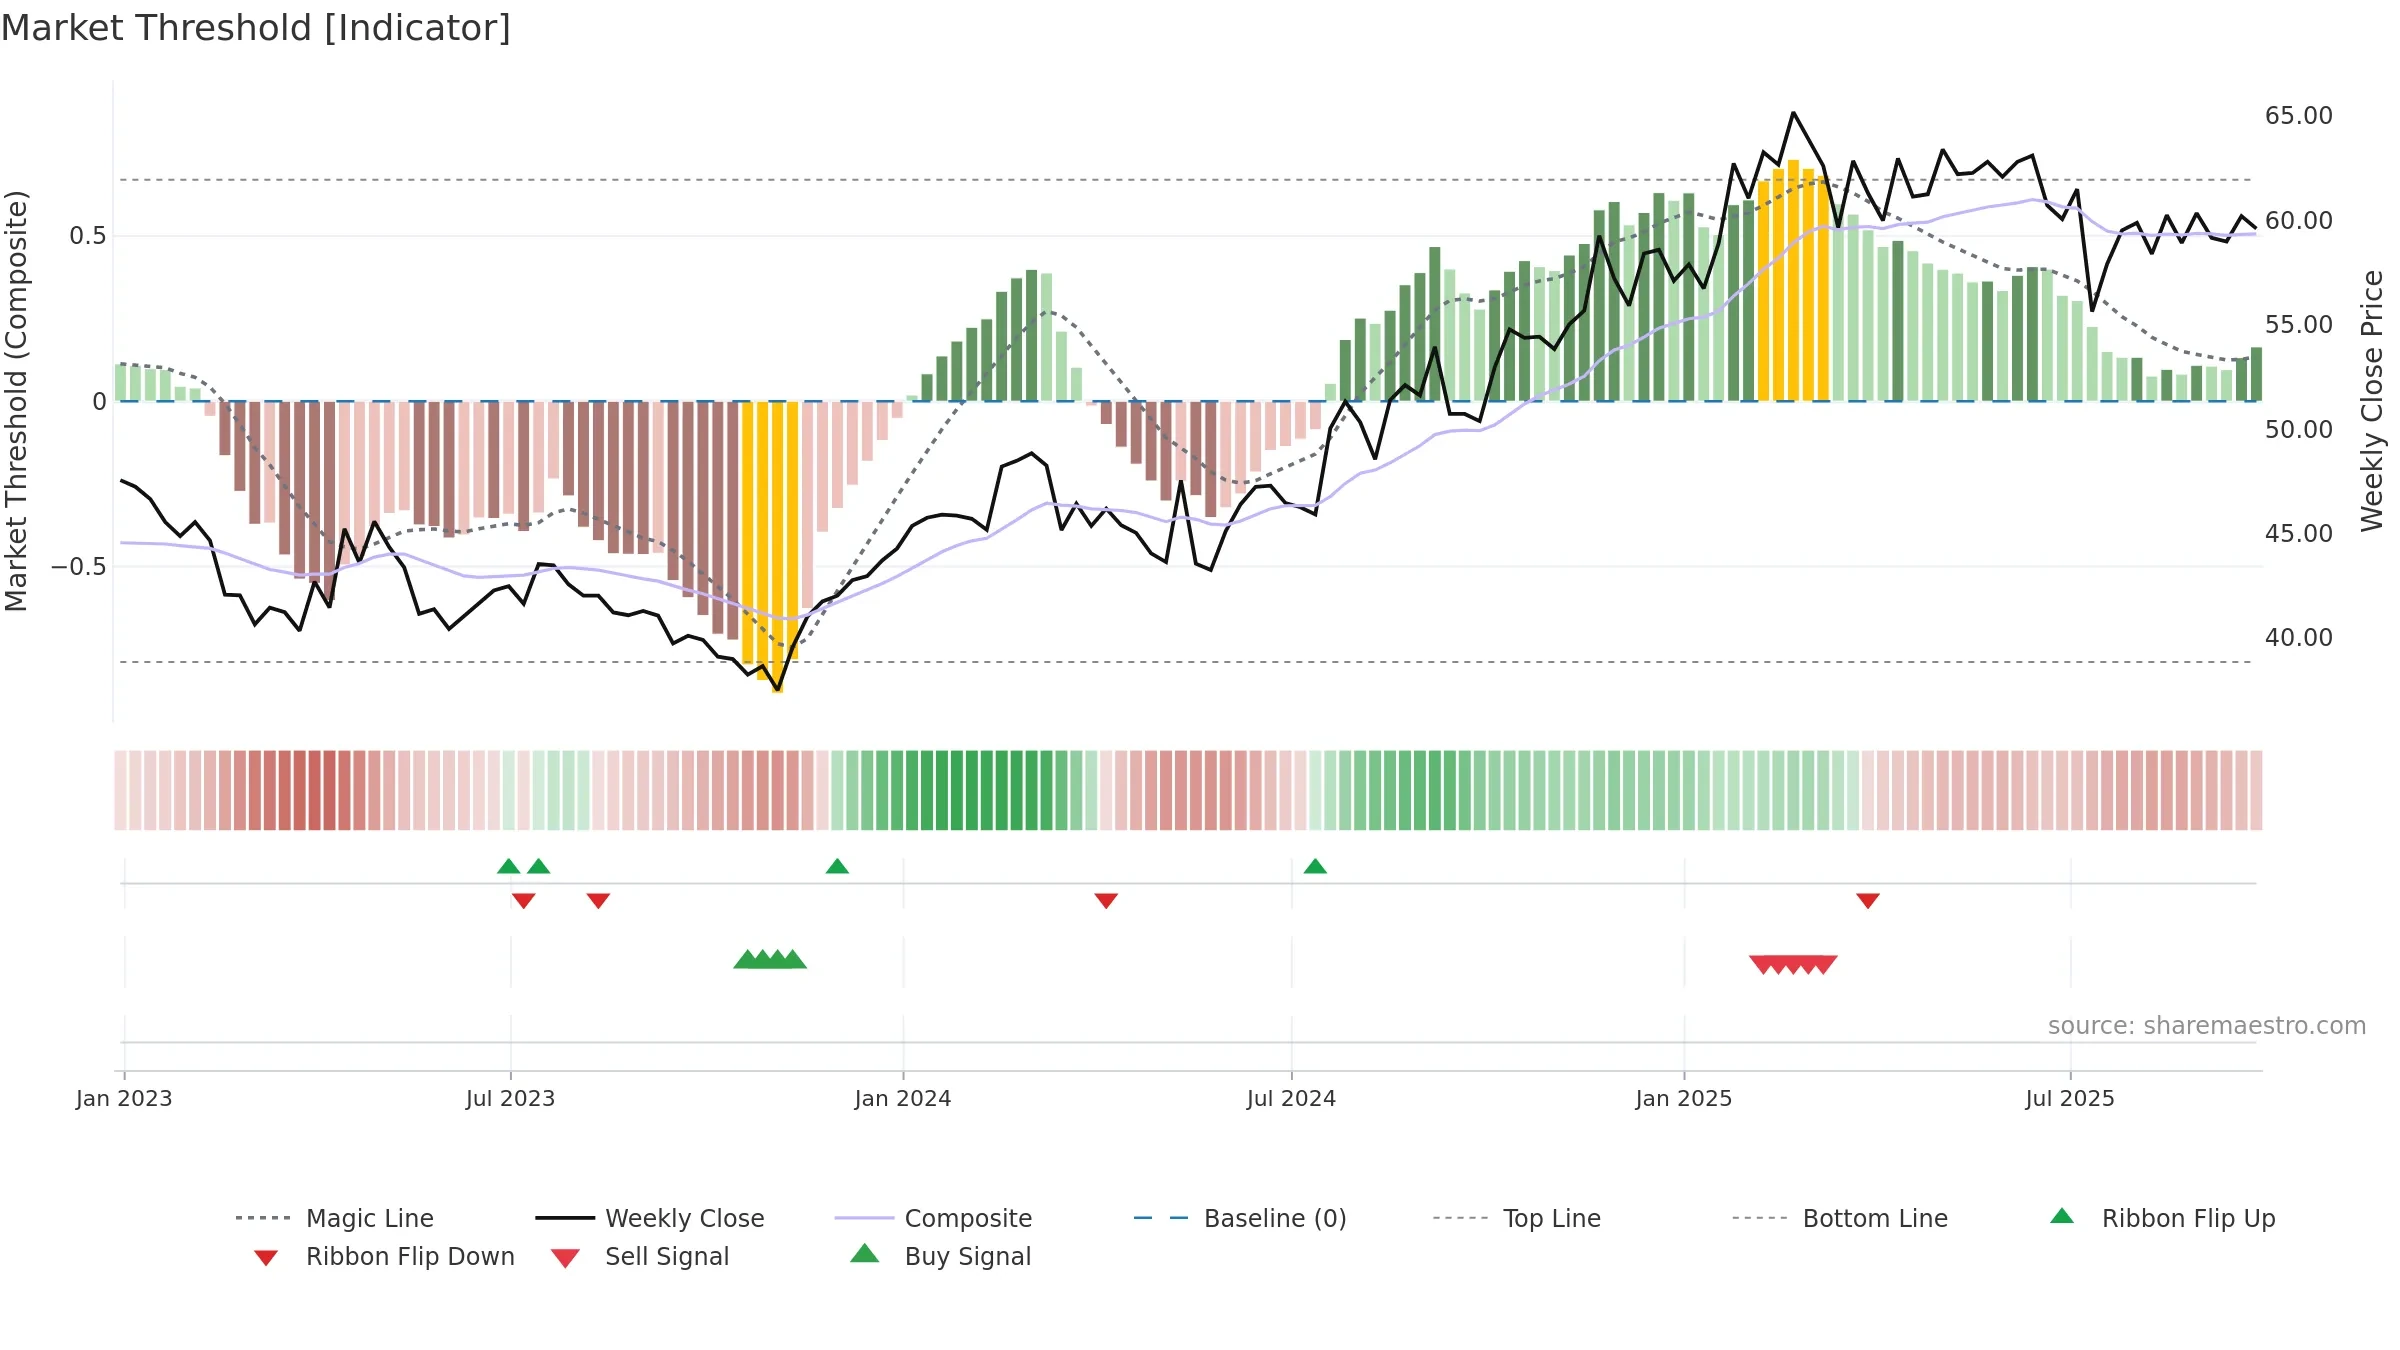Click the red triangle beside Sell Signal legend

click(565, 1258)
